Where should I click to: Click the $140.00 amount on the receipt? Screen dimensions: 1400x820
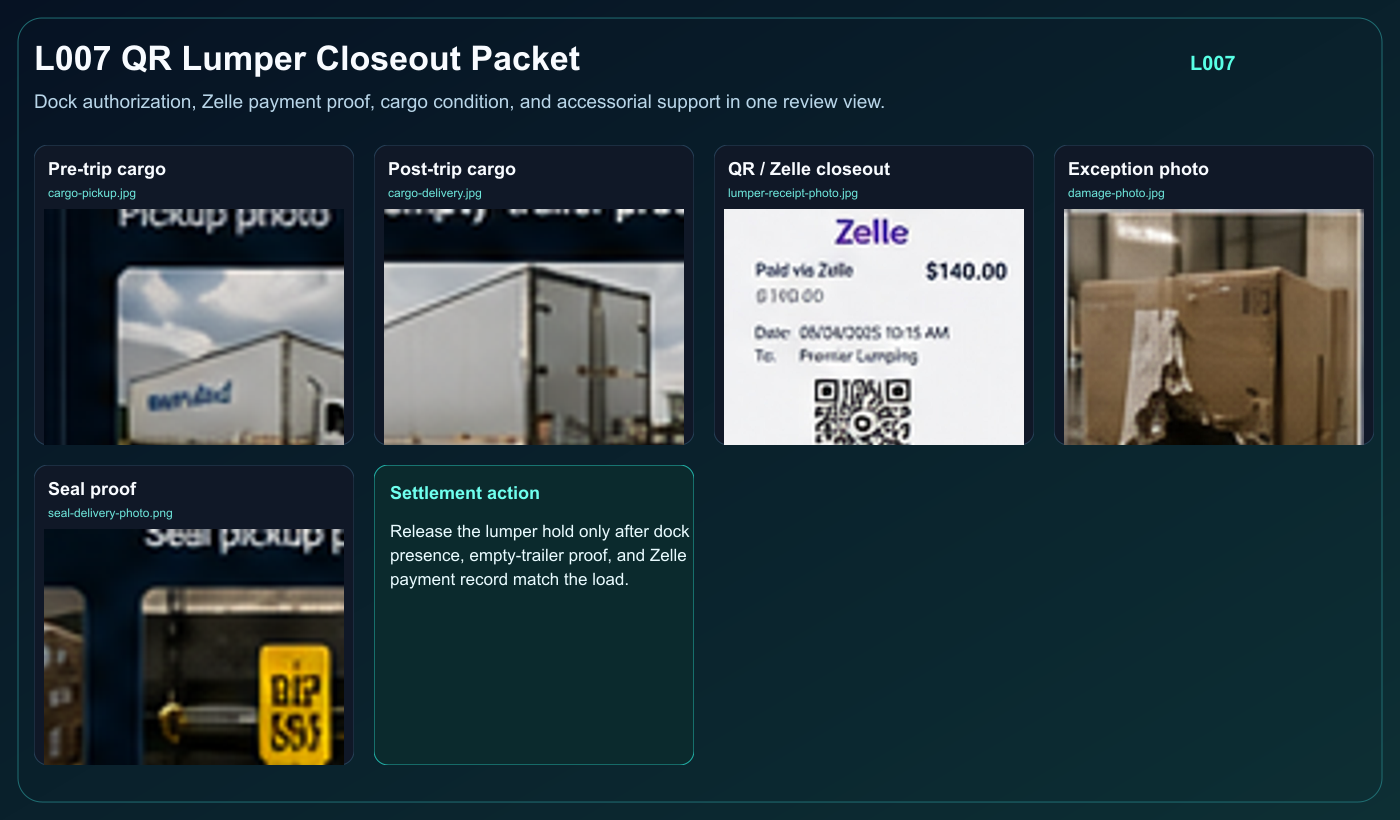click(966, 271)
